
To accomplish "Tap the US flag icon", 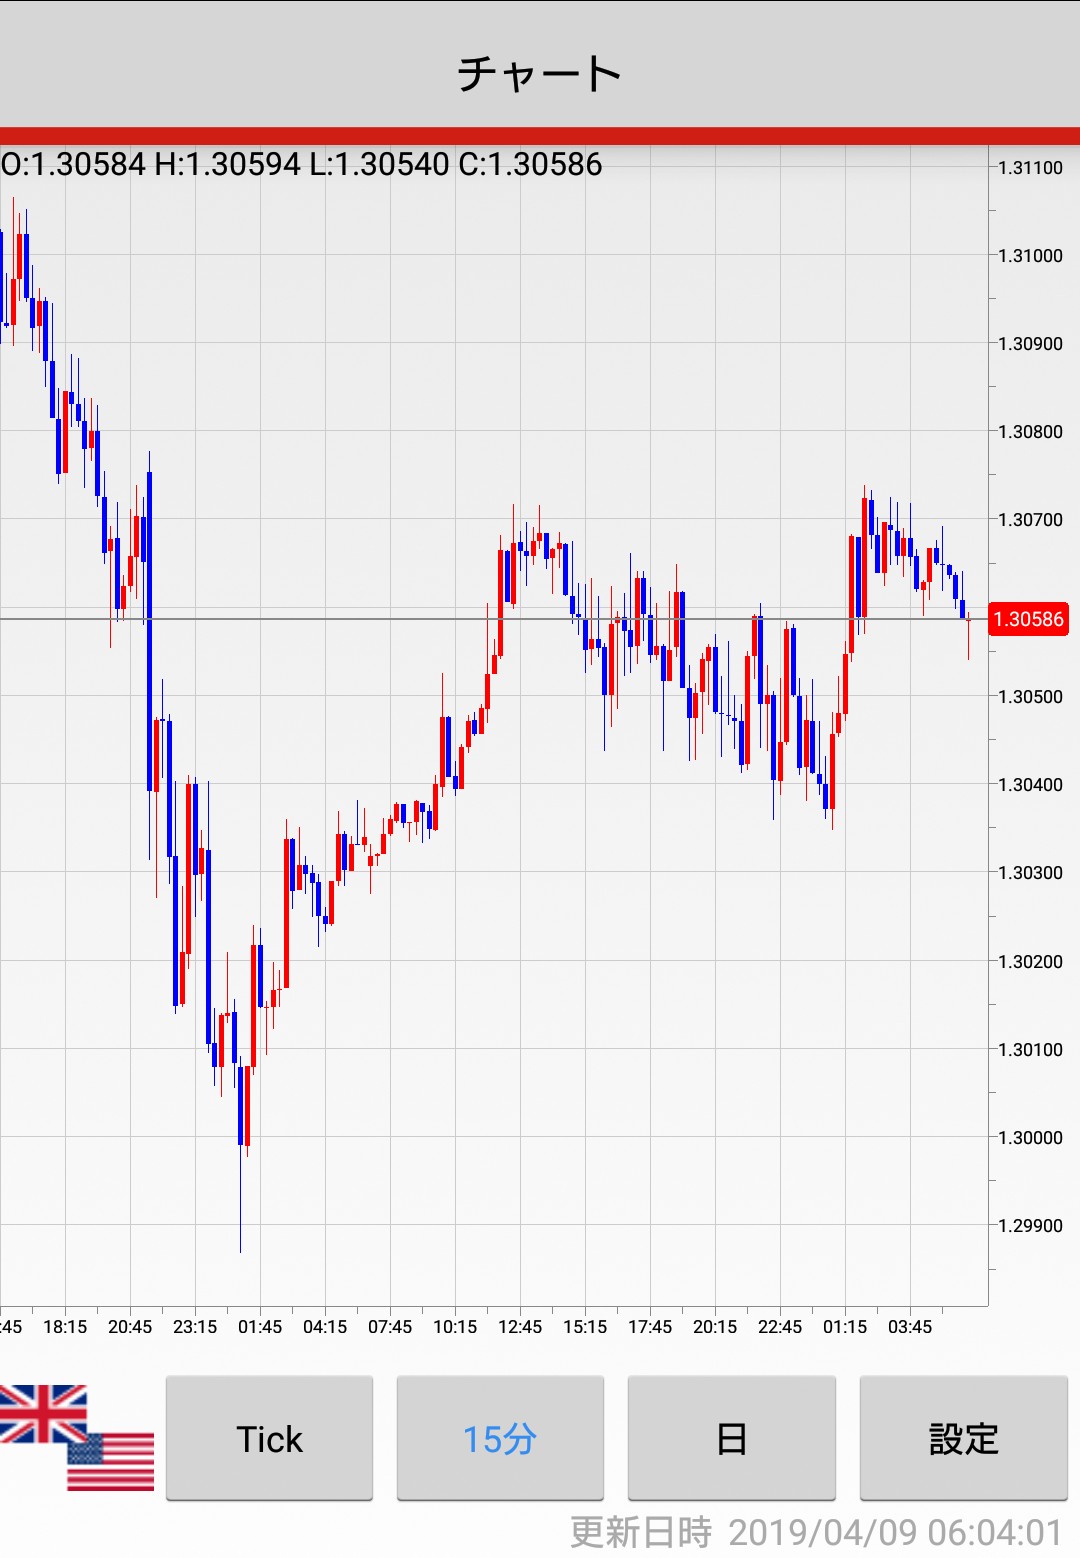I will (111, 1462).
